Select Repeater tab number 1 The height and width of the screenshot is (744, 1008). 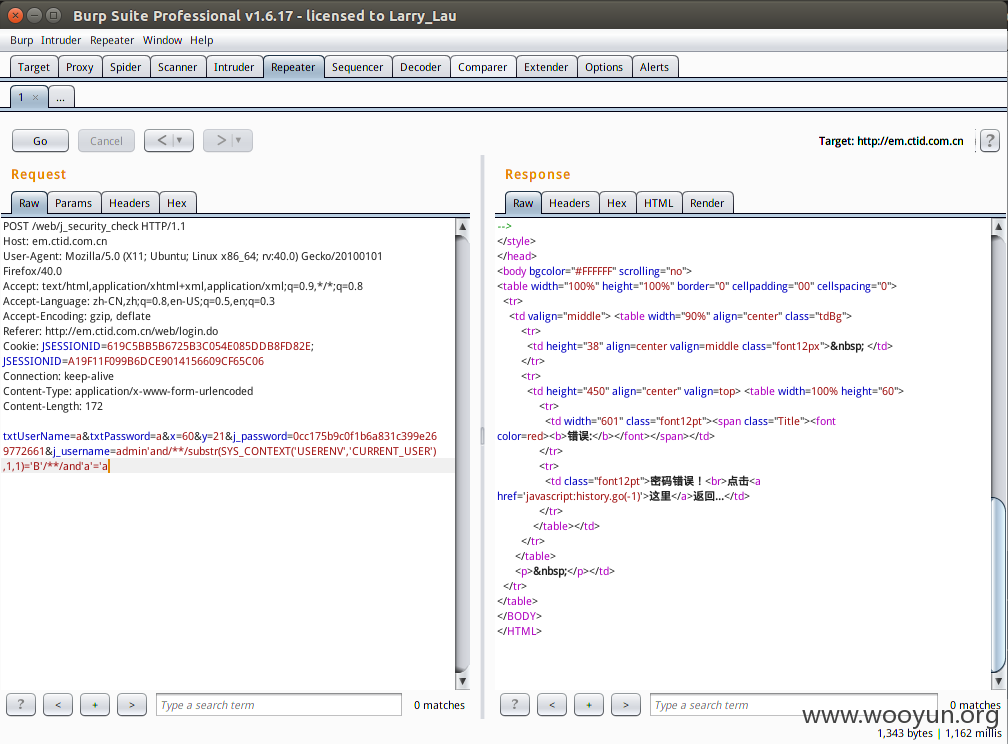click(x=21, y=97)
